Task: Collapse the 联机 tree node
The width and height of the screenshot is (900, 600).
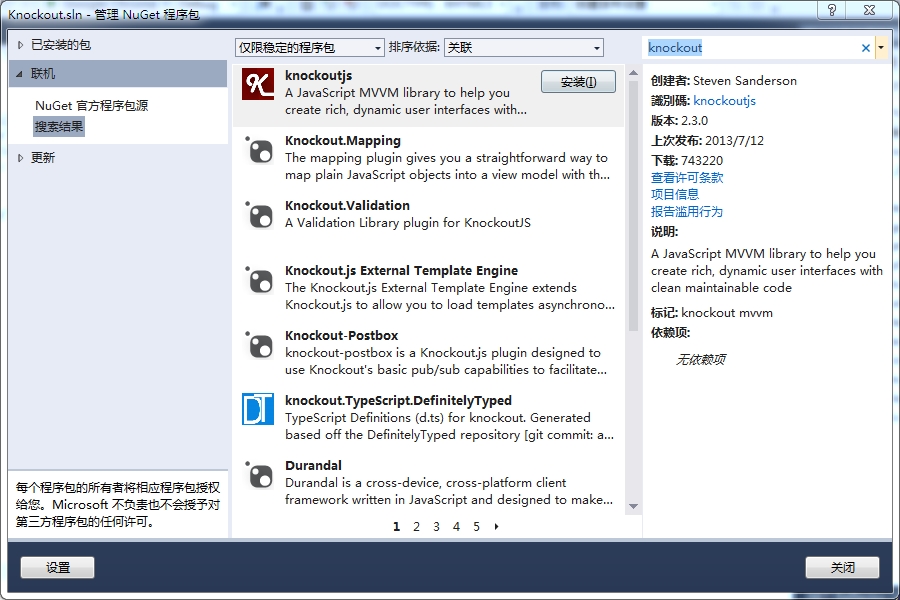Action: 20,74
